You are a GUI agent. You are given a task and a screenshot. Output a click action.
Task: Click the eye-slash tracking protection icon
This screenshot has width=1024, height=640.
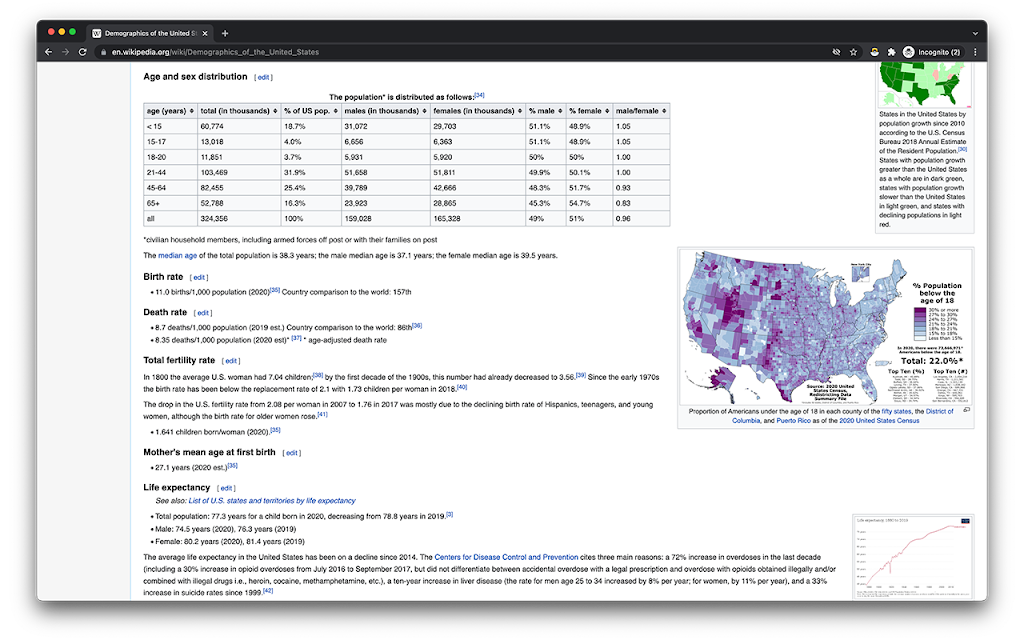point(836,52)
